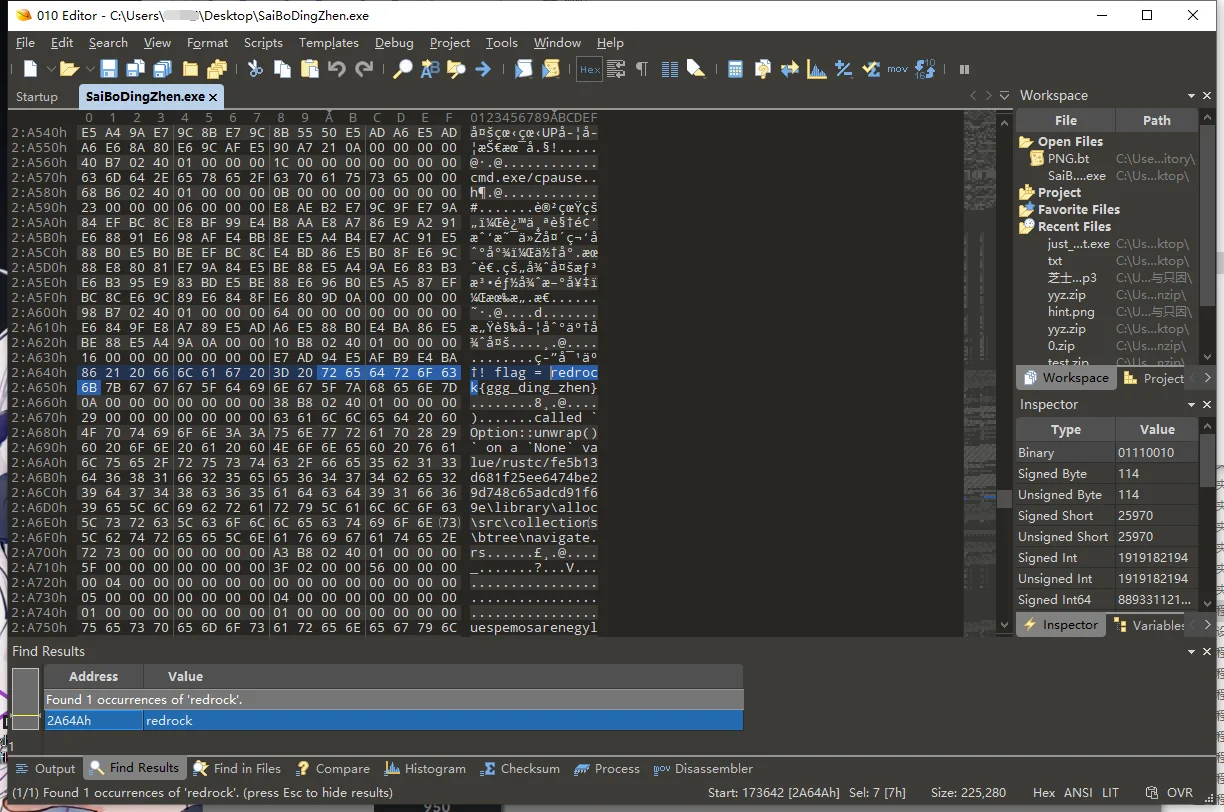Open the file tabs list dropdown

tap(1004, 96)
